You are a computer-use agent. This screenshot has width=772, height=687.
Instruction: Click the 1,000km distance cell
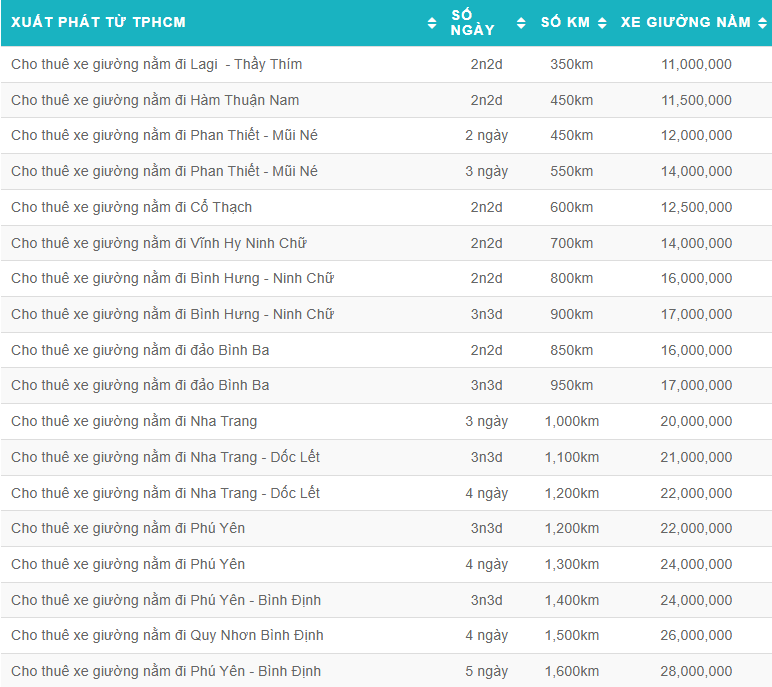pos(572,422)
